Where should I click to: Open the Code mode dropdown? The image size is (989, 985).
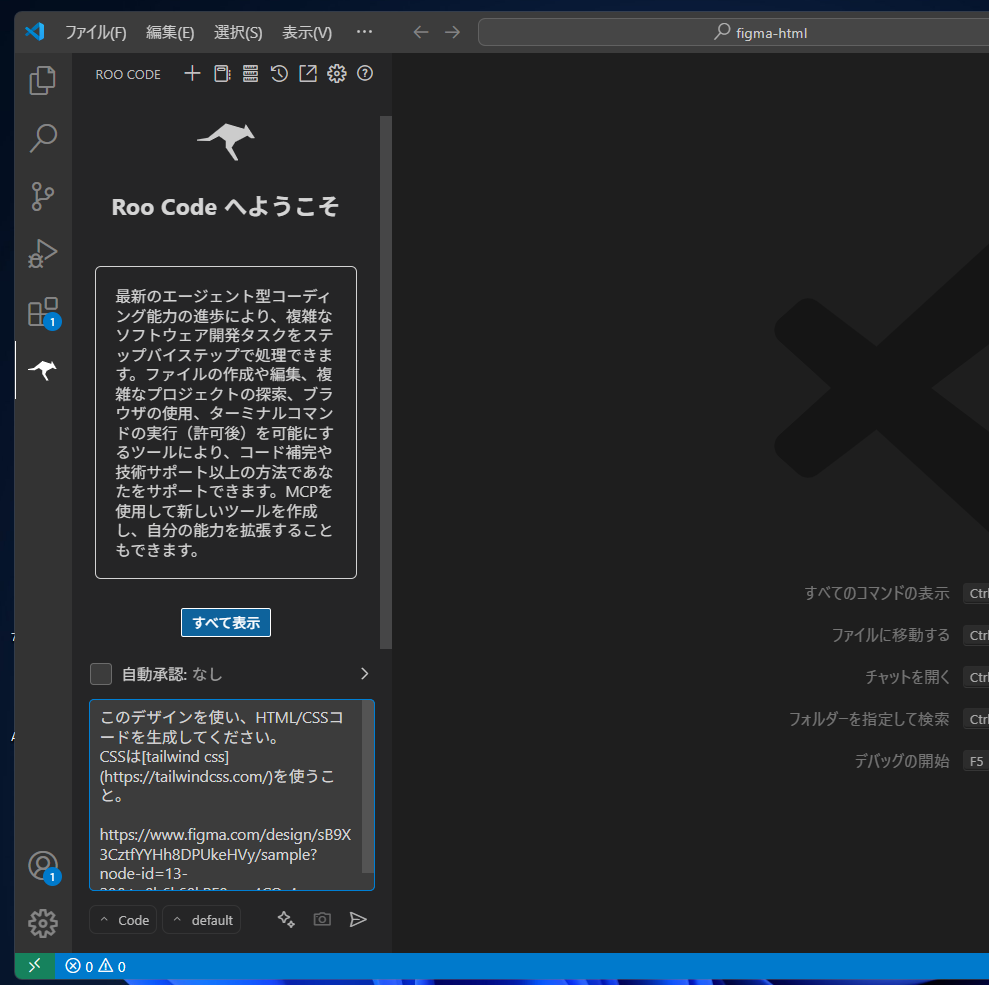click(x=124, y=920)
